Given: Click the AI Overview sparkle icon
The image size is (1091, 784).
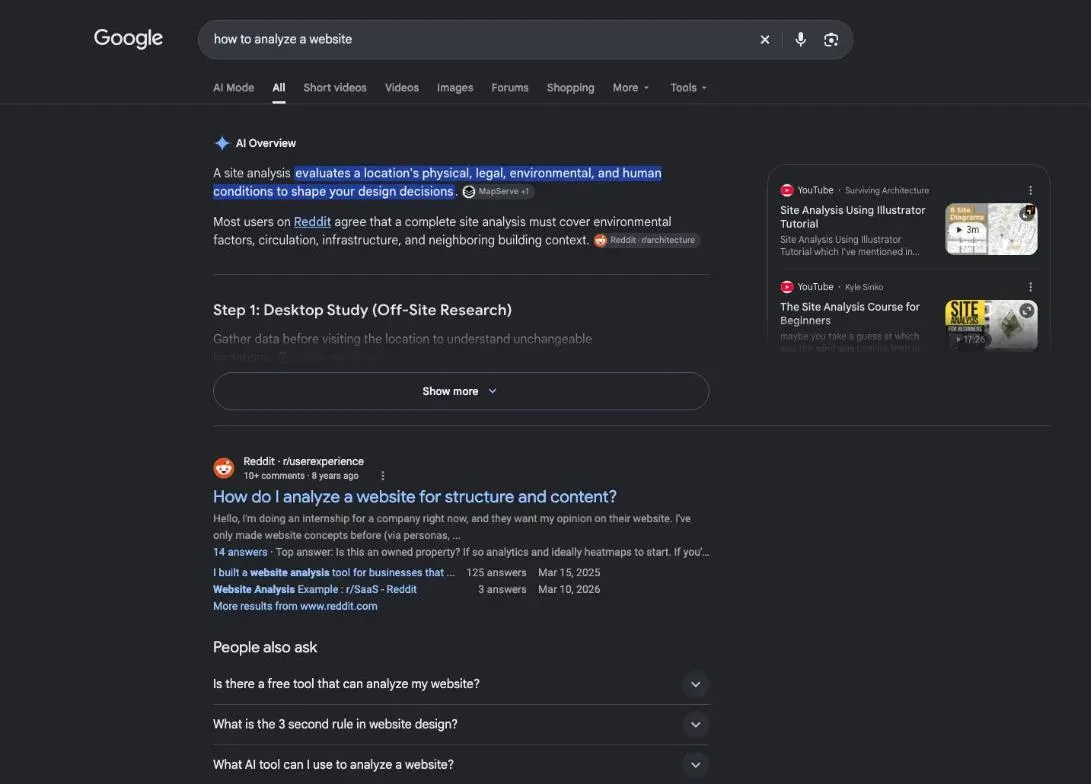Looking at the screenshot, I should click(x=222, y=143).
